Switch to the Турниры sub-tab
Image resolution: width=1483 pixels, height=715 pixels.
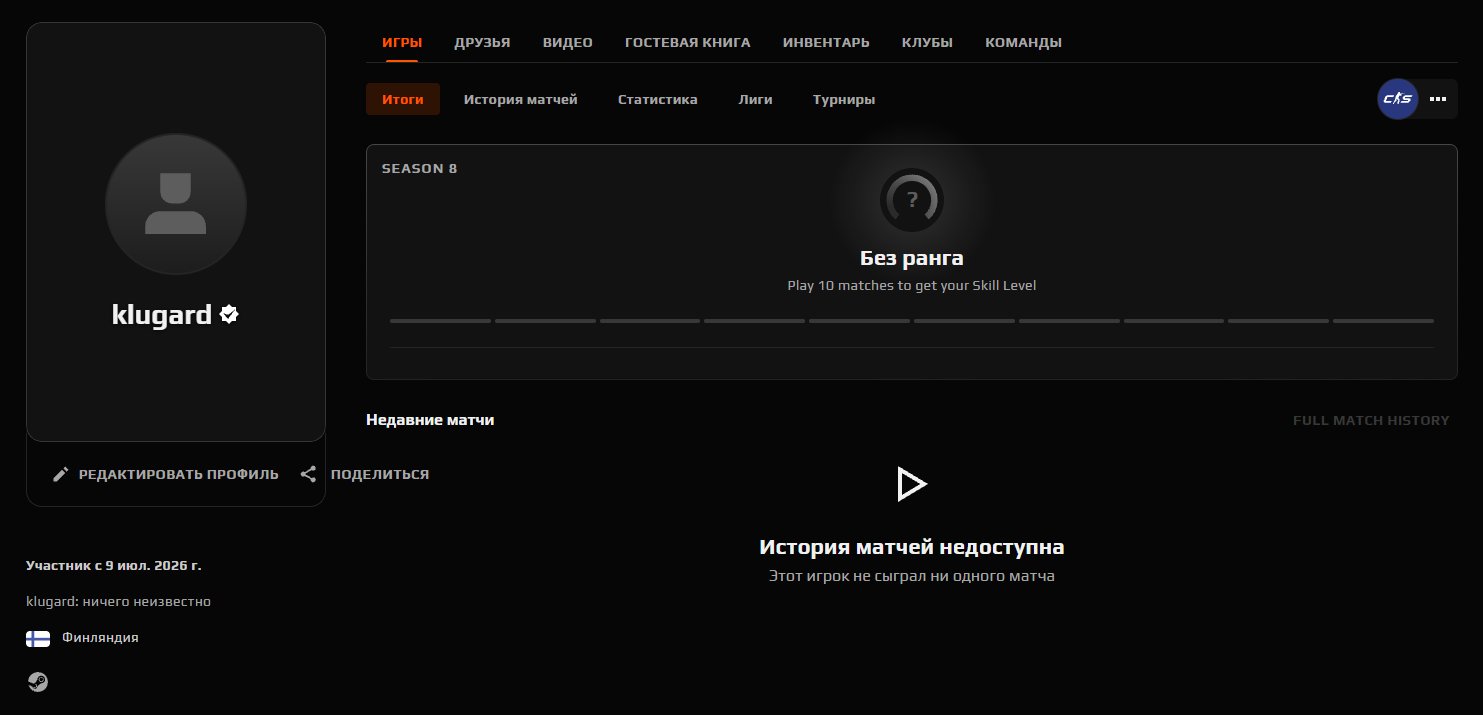[x=844, y=99]
